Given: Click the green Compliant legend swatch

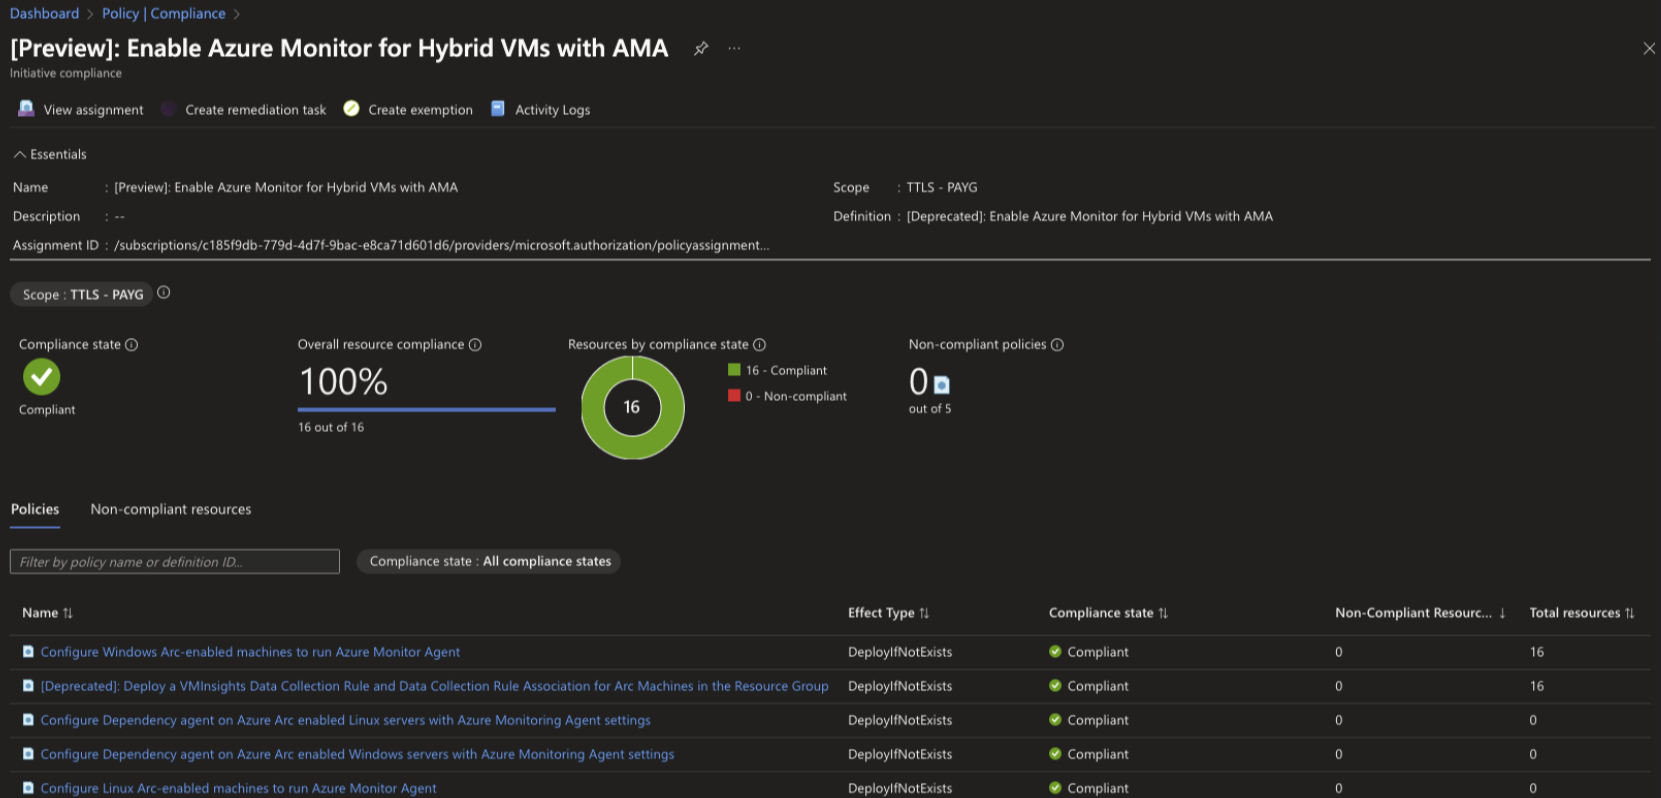Looking at the screenshot, I should tap(734, 370).
